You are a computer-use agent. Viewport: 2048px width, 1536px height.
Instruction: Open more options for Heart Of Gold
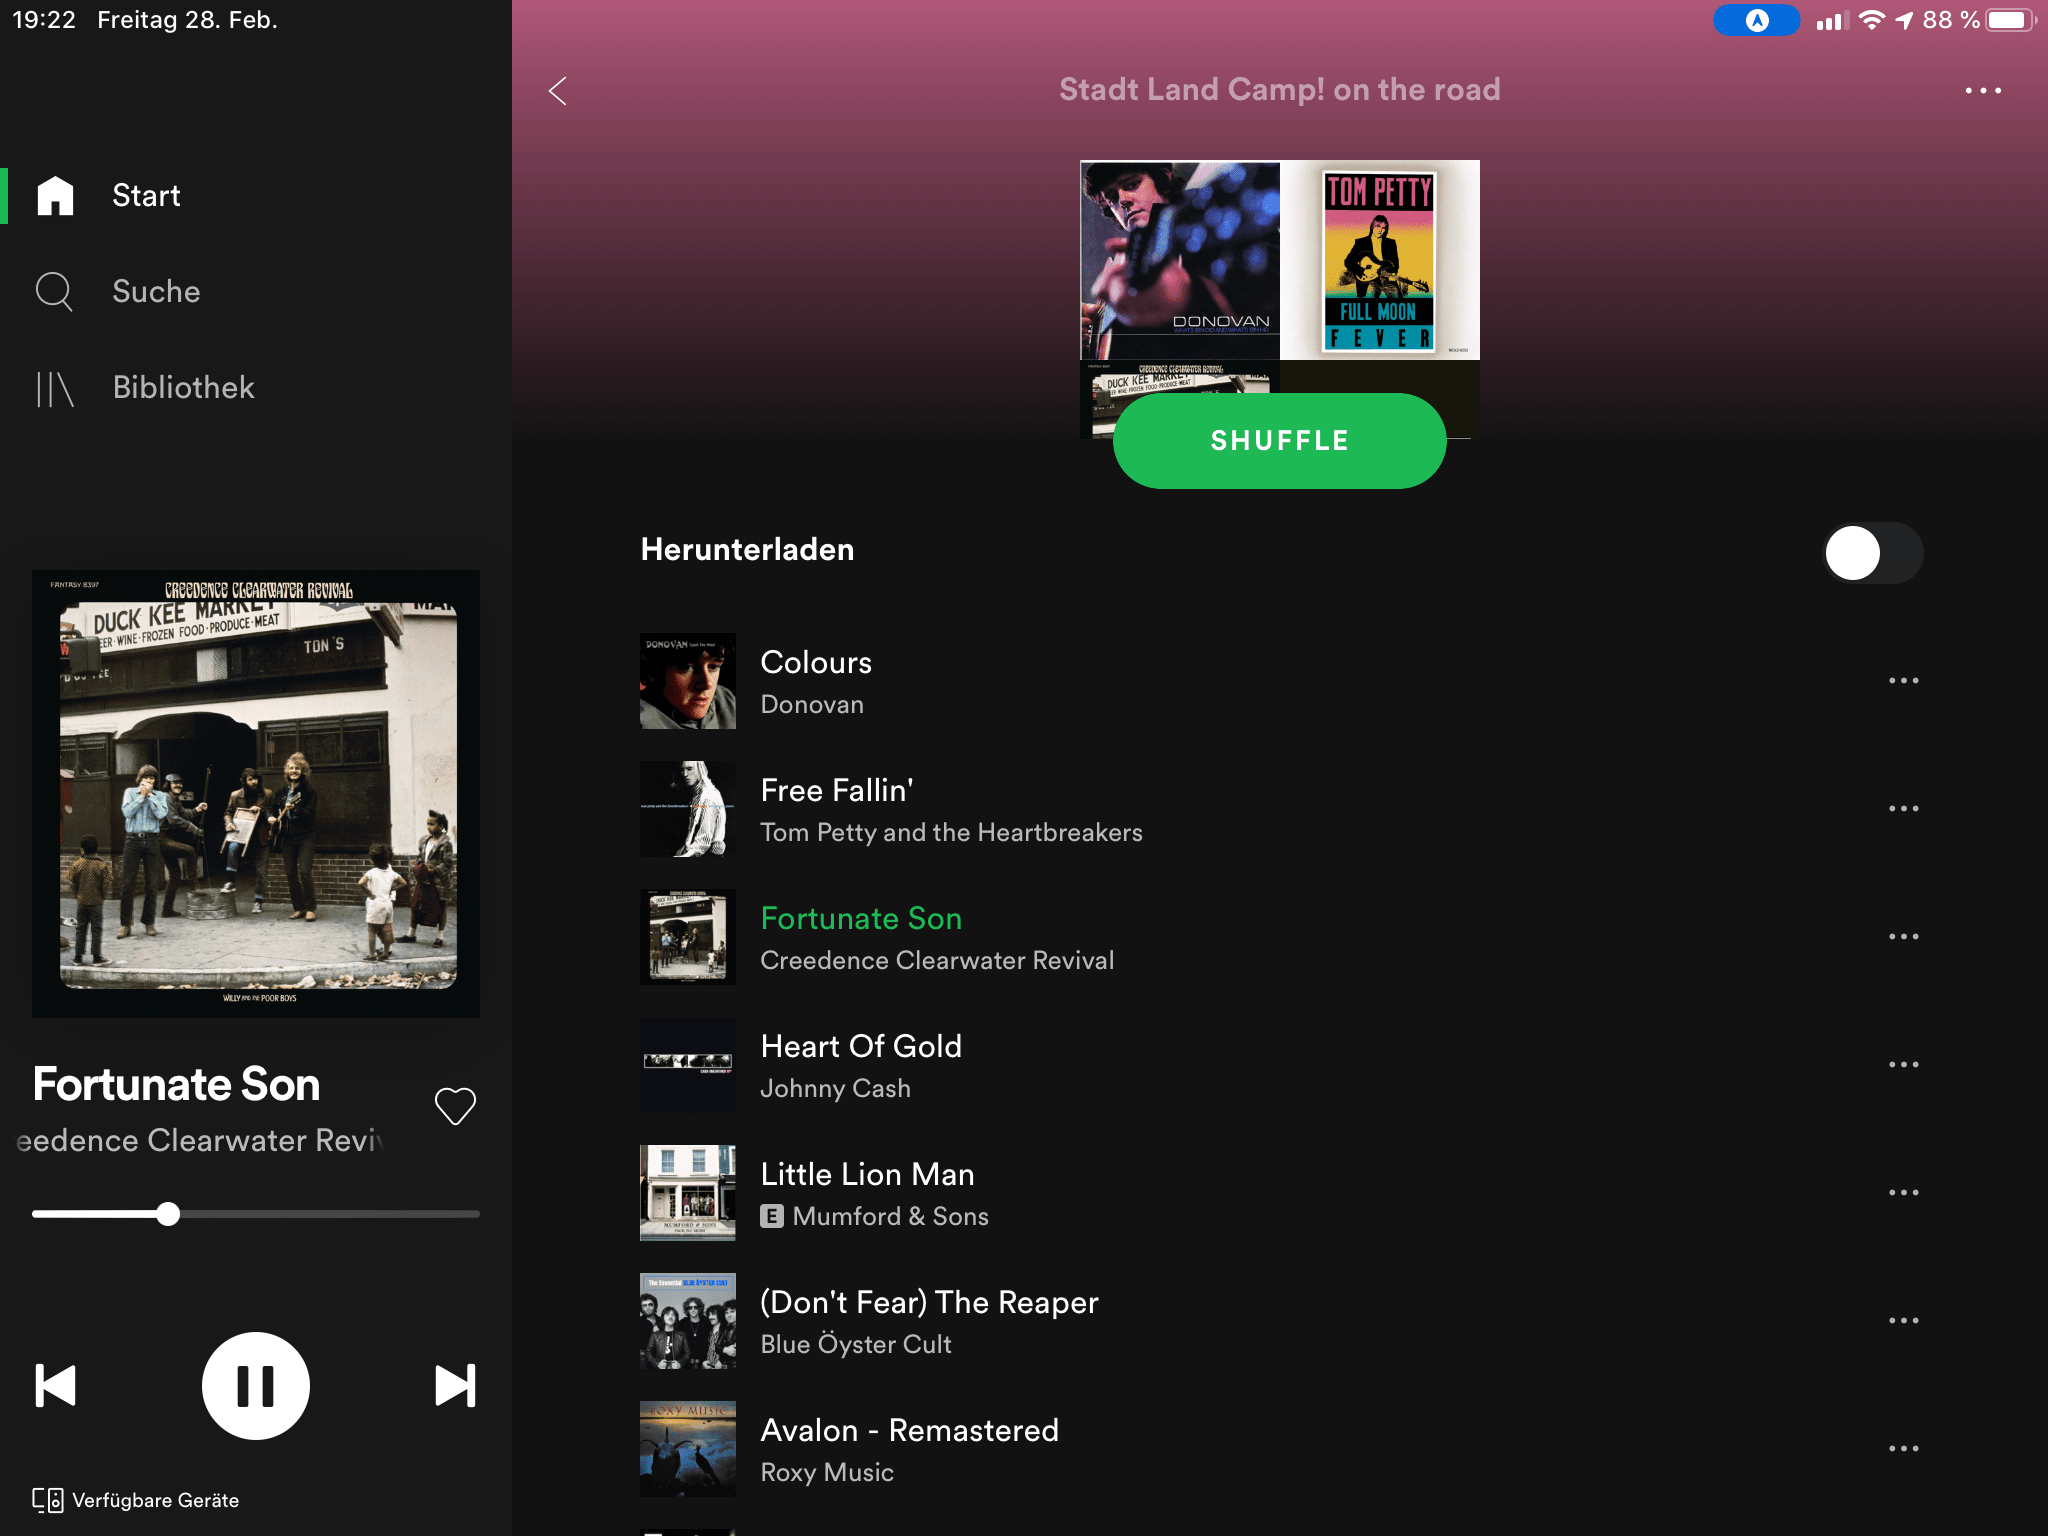pyautogui.click(x=1903, y=1064)
